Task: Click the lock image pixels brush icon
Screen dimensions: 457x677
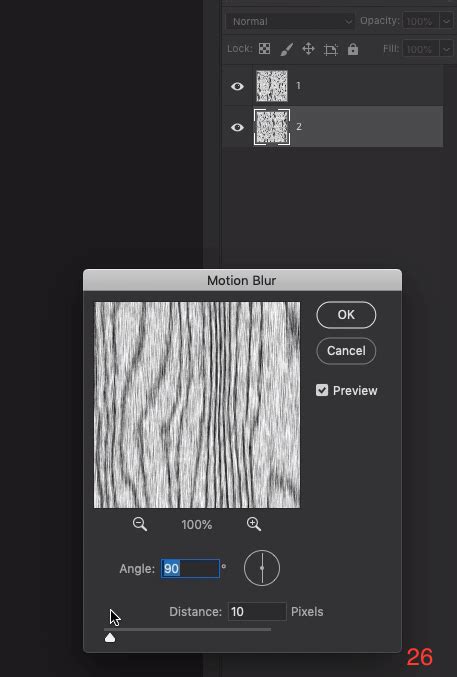Action: (x=286, y=49)
